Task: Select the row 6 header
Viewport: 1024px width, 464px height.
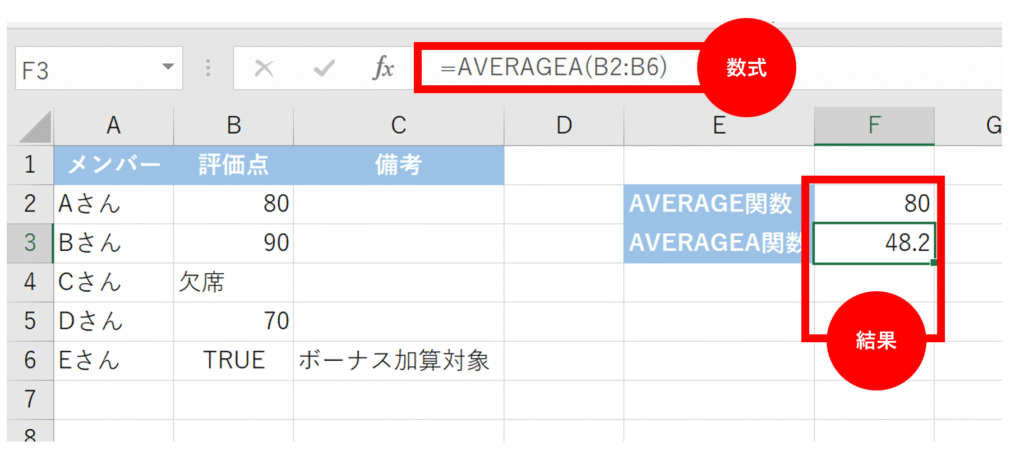Action: click(29, 360)
